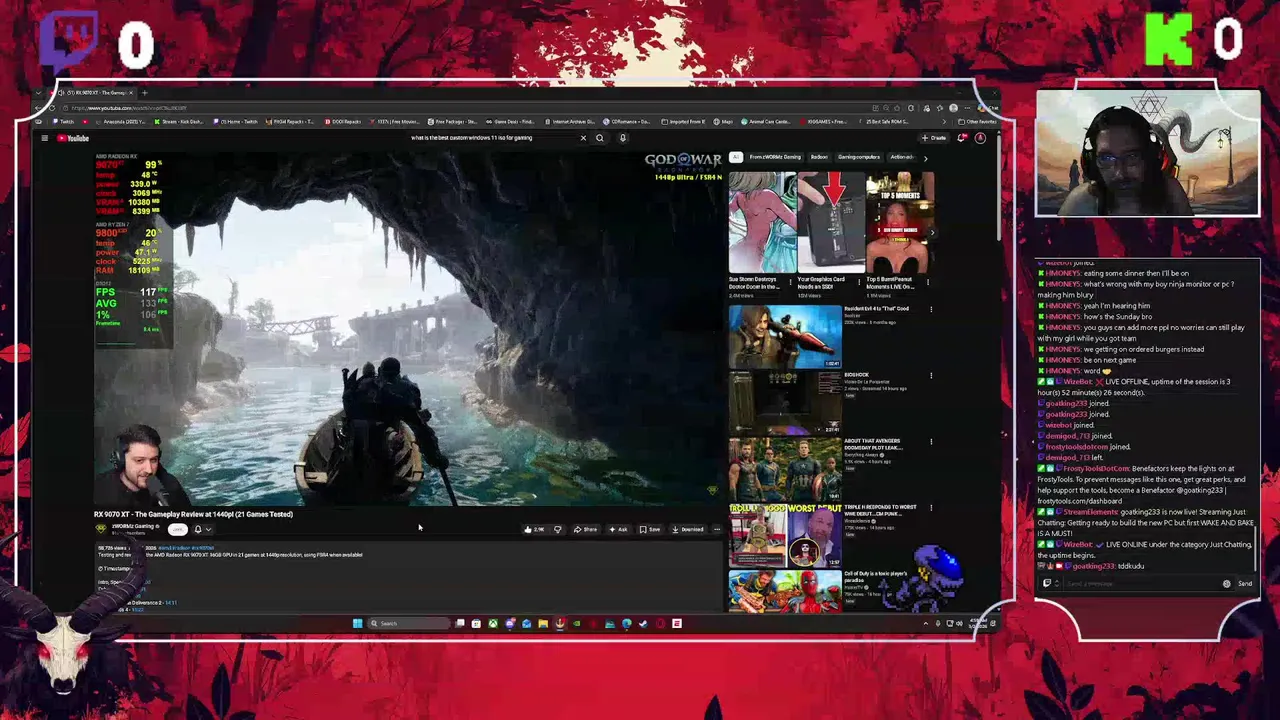Open the YouTube hamburger guide menu

point(44,138)
